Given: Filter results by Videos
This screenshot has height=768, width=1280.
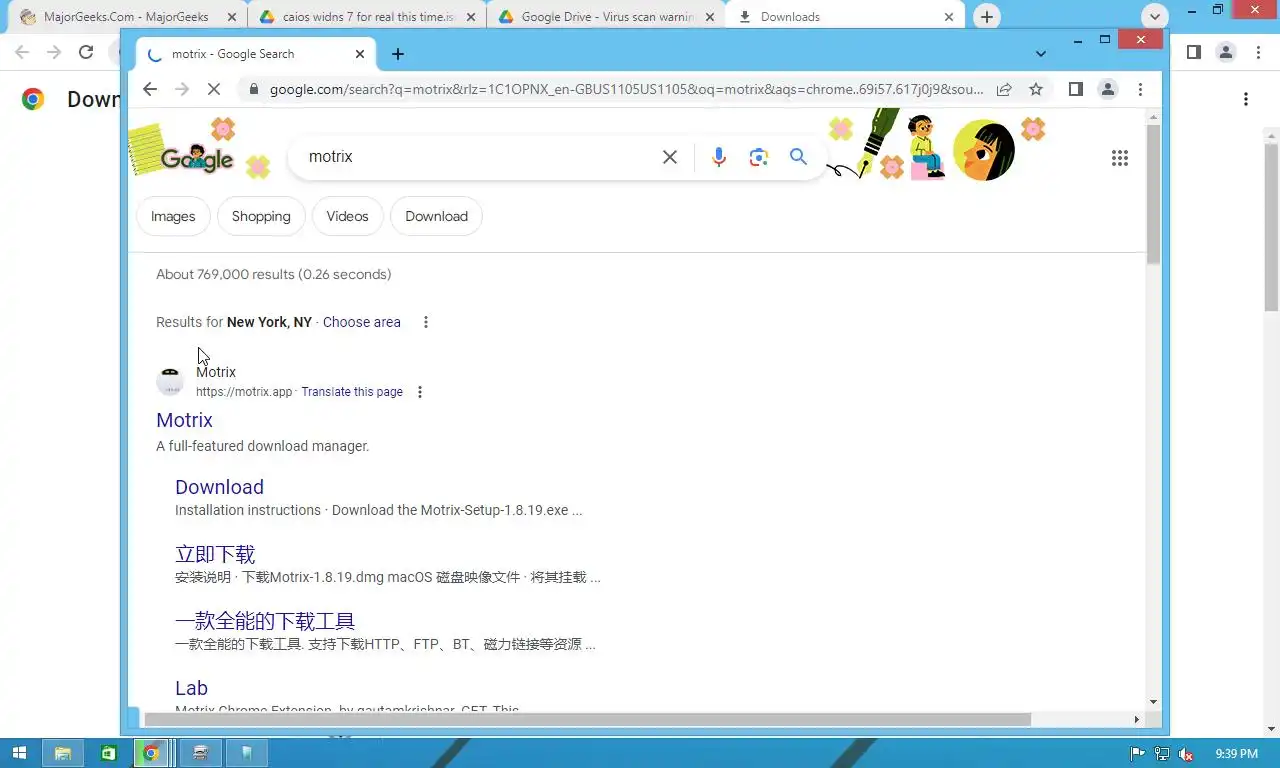Looking at the screenshot, I should tap(347, 216).
